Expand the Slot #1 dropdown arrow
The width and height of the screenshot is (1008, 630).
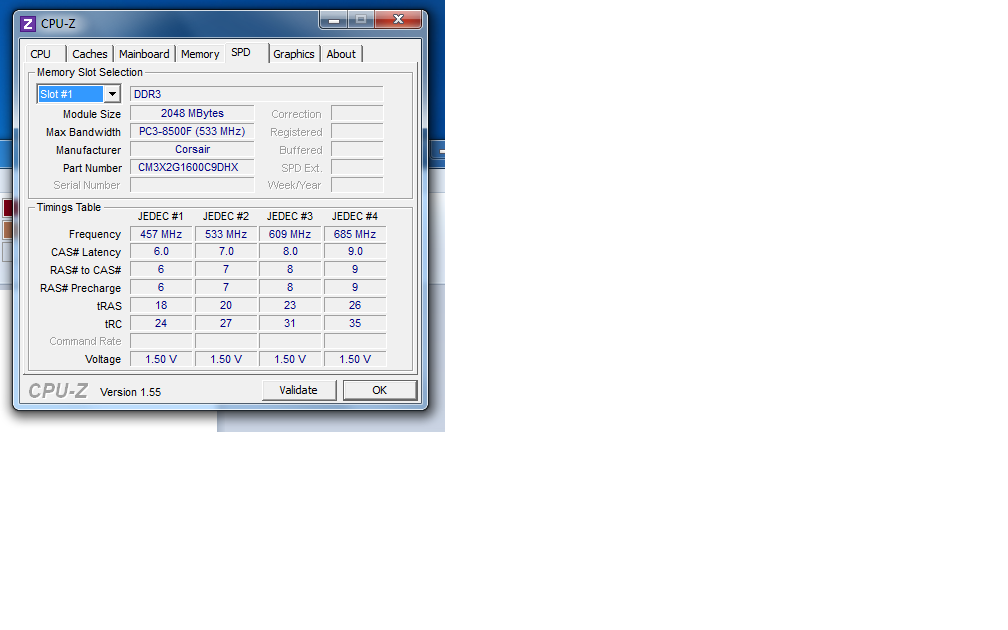pyautogui.click(x=112, y=94)
